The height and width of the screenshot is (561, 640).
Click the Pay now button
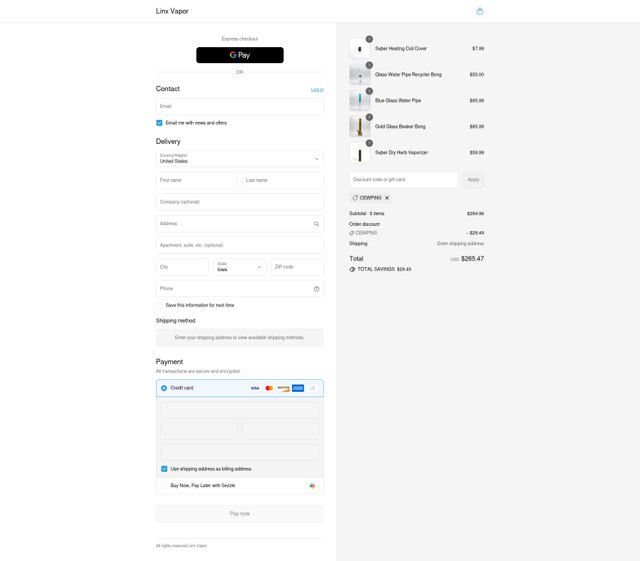coord(240,514)
